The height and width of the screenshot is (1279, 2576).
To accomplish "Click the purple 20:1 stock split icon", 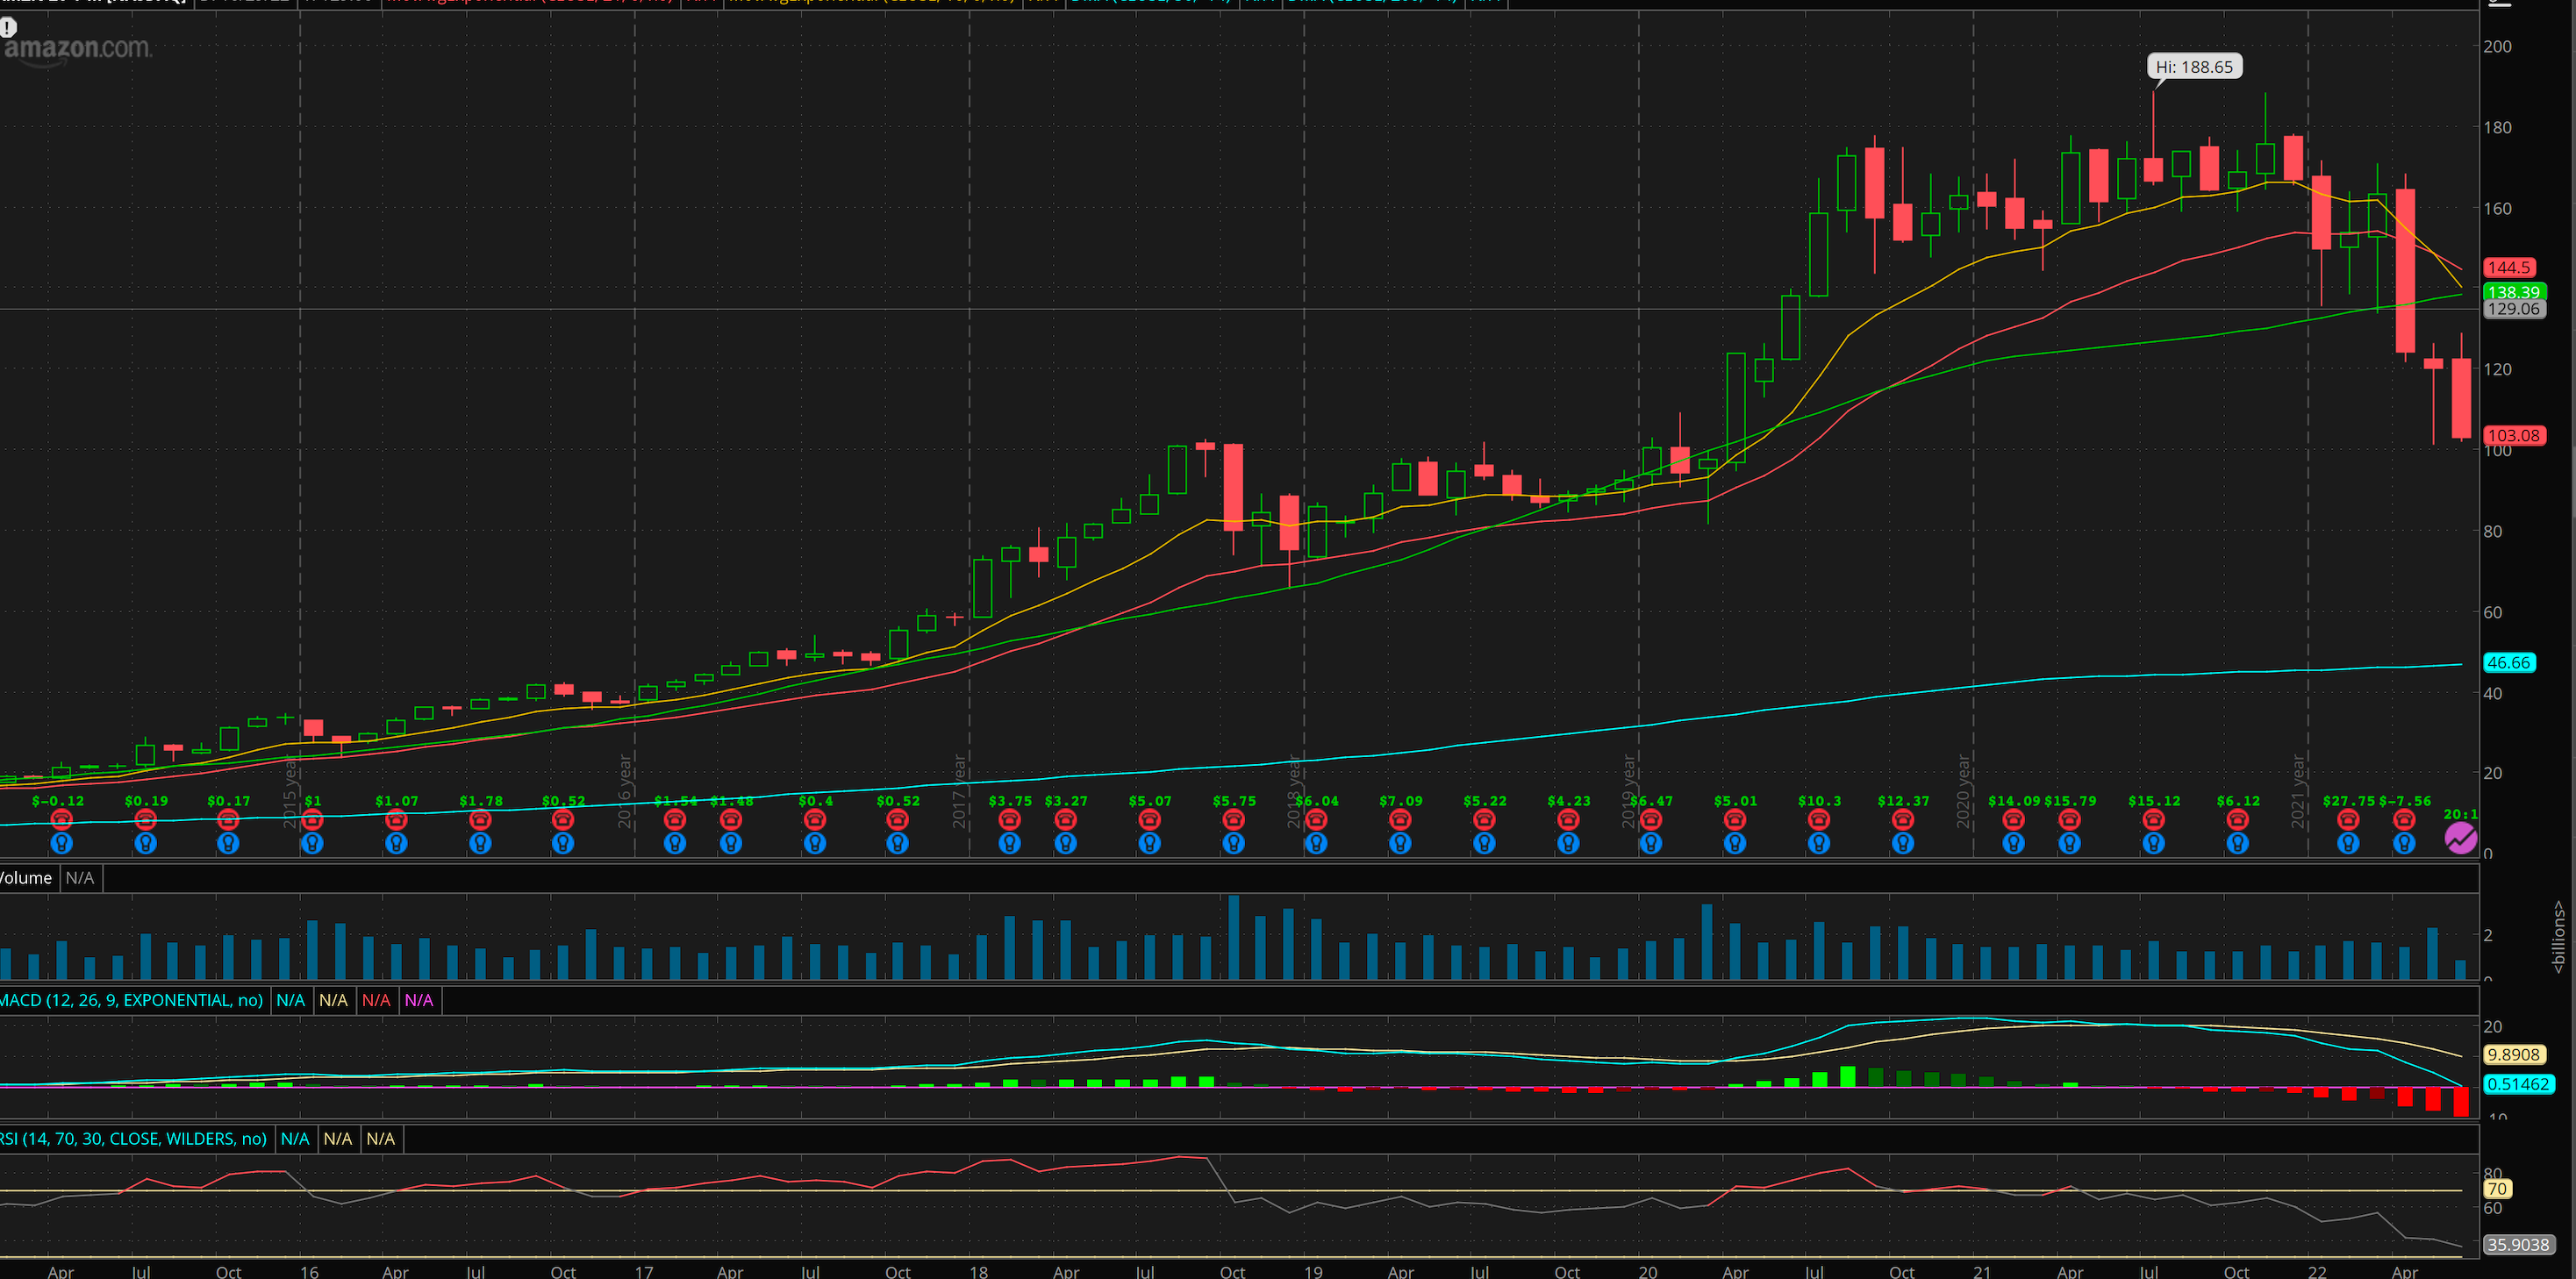I will click(2461, 838).
